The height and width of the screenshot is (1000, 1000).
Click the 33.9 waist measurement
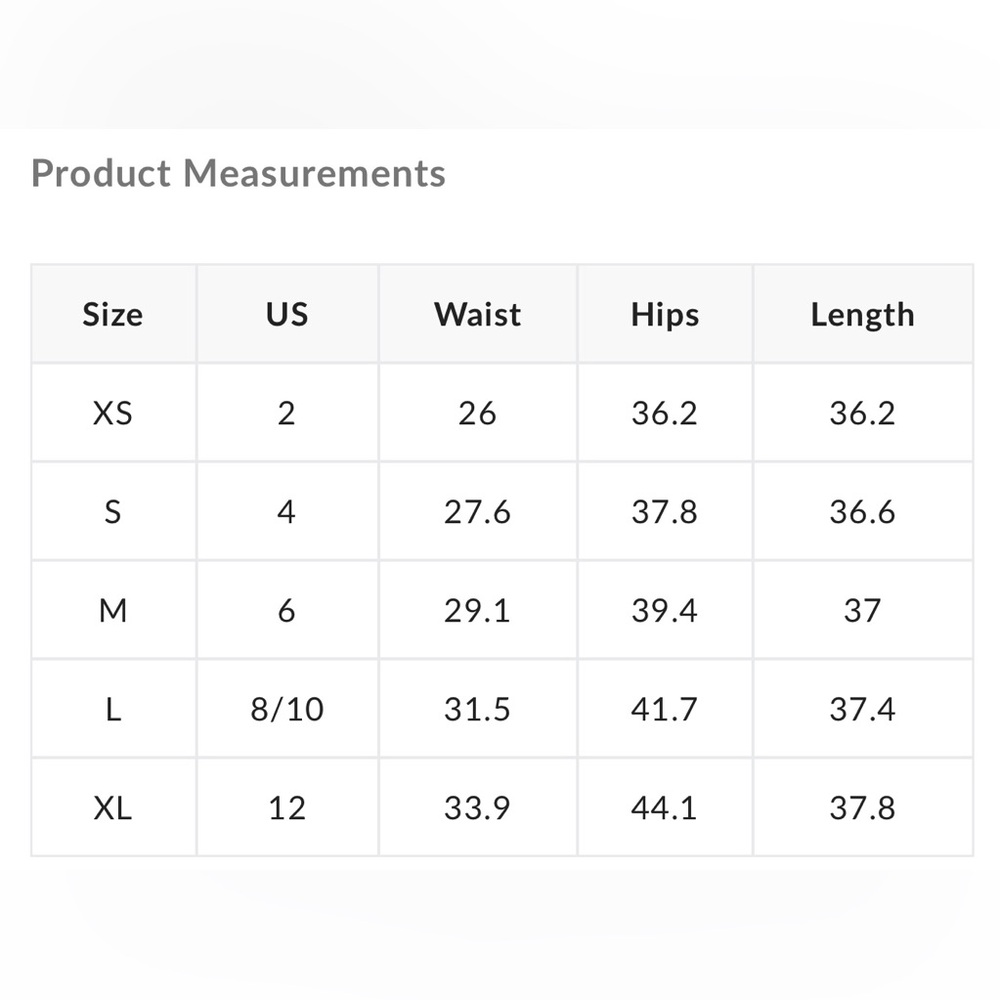point(477,808)
